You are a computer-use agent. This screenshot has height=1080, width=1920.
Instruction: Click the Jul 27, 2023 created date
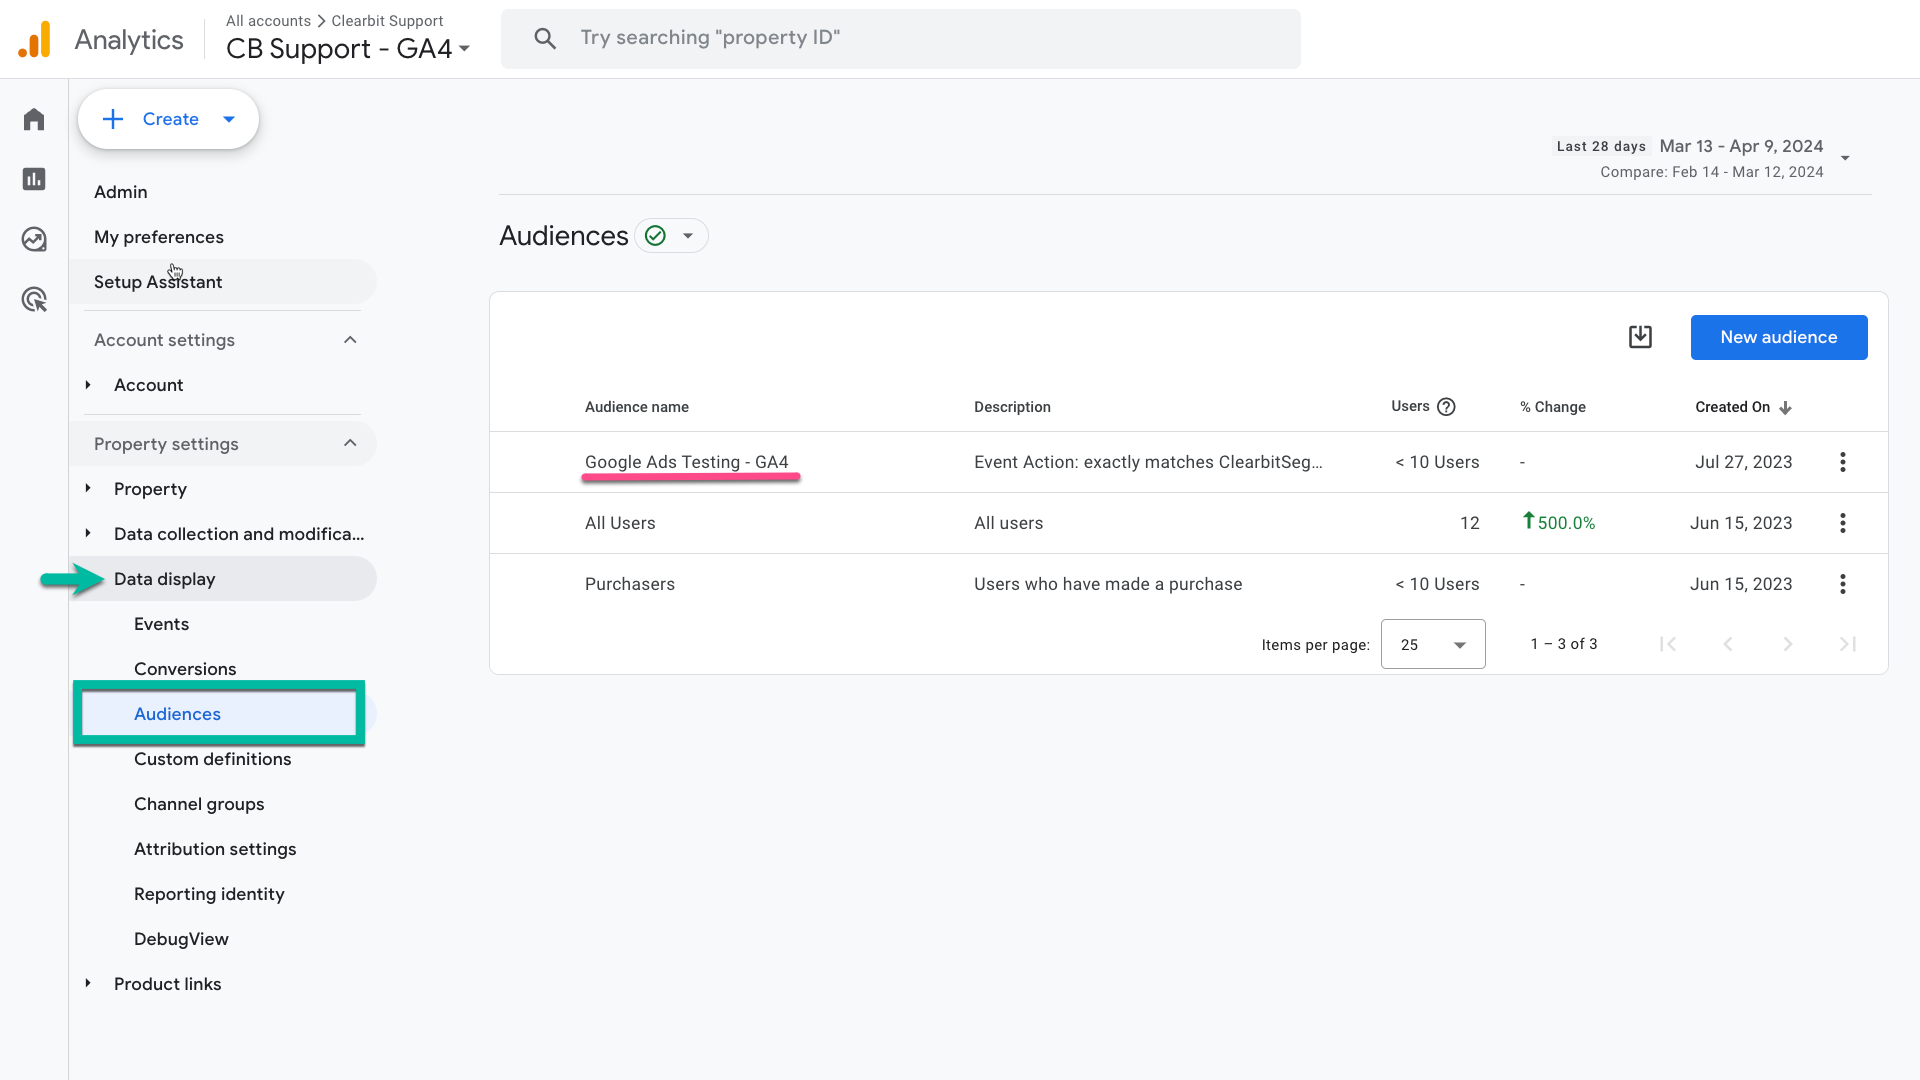pos(1743,462)
